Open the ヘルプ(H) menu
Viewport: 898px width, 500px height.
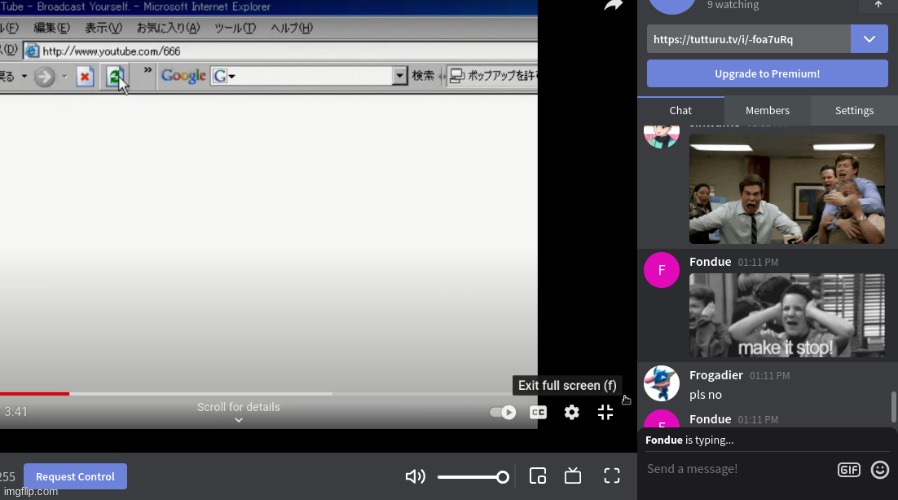coord(292,27)
